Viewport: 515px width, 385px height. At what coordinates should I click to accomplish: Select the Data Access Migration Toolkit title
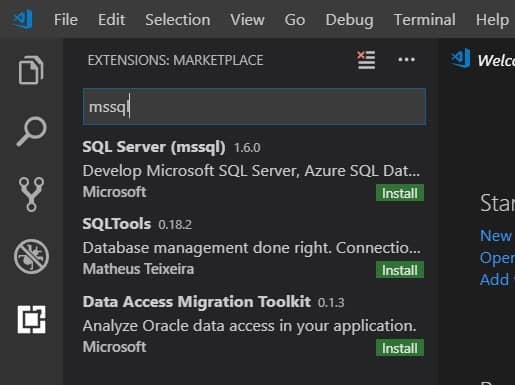(197, 302)
